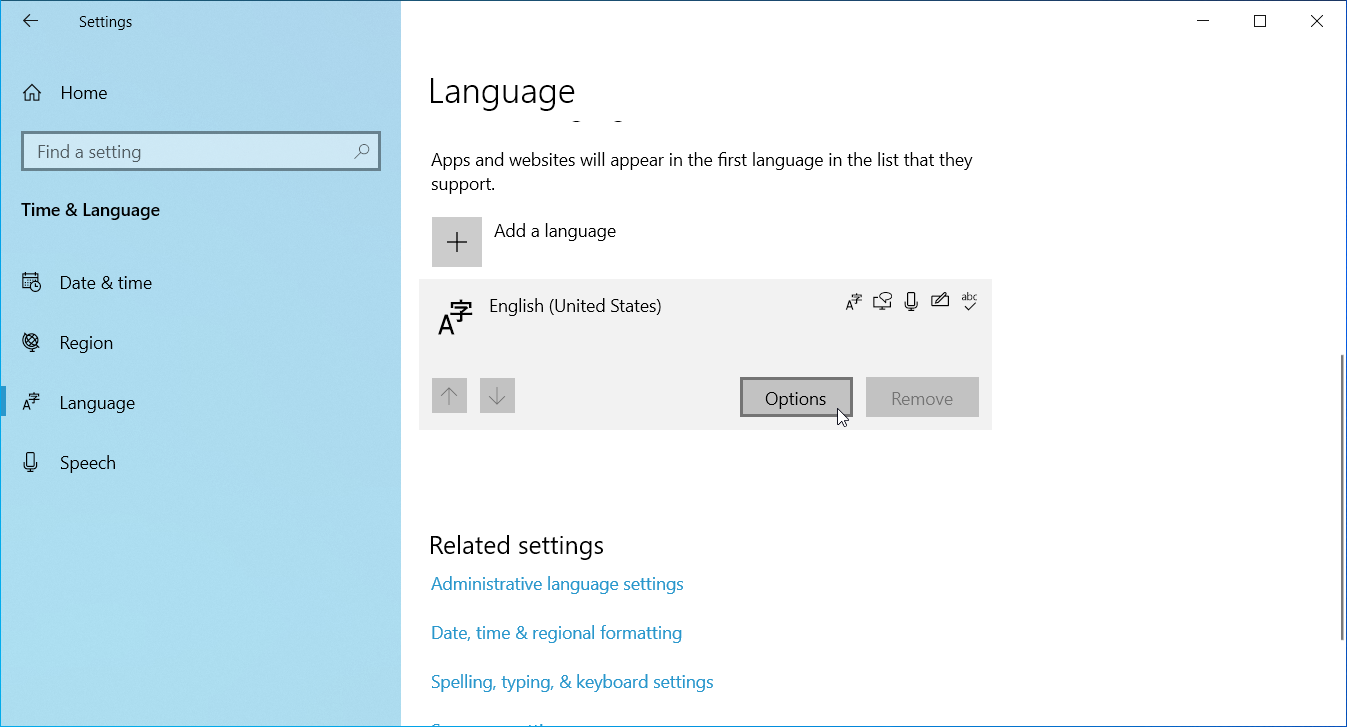The height and width of the screenshot is (727, 1347).
Task: Click the magnifier icon in search box
Action: click(362, 151)
